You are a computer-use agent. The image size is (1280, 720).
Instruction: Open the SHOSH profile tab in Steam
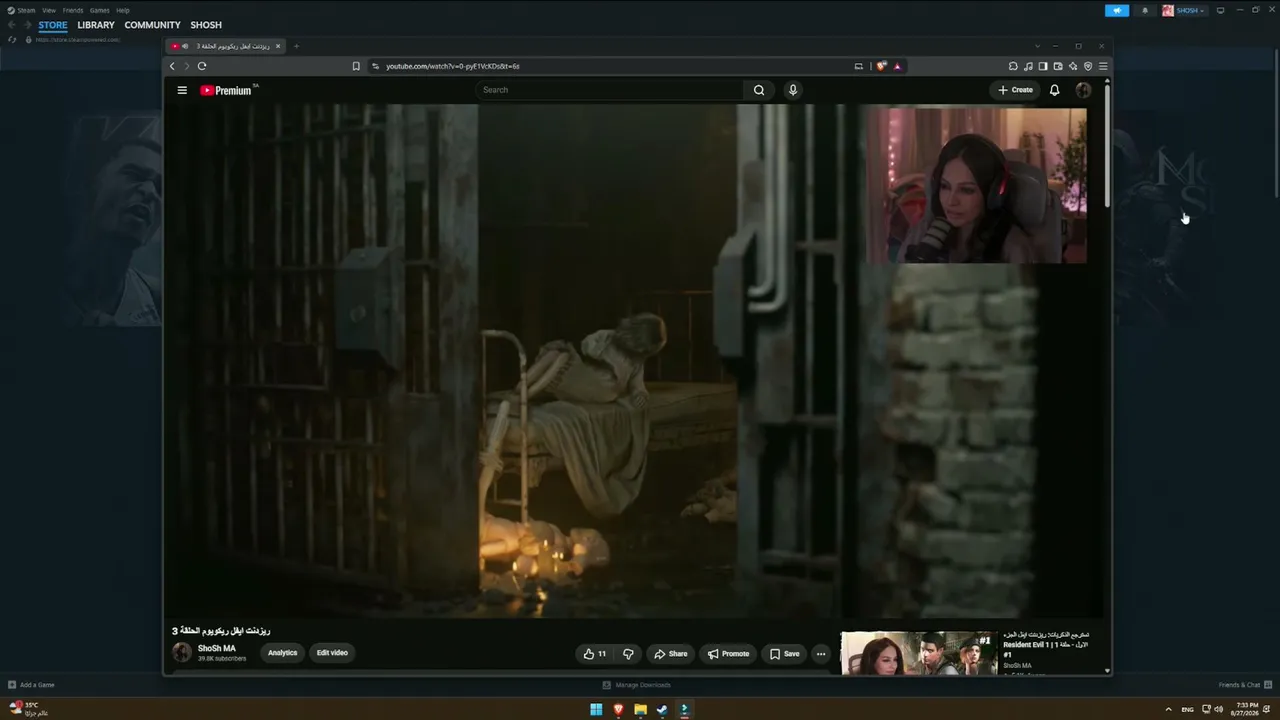pos(206,25)
